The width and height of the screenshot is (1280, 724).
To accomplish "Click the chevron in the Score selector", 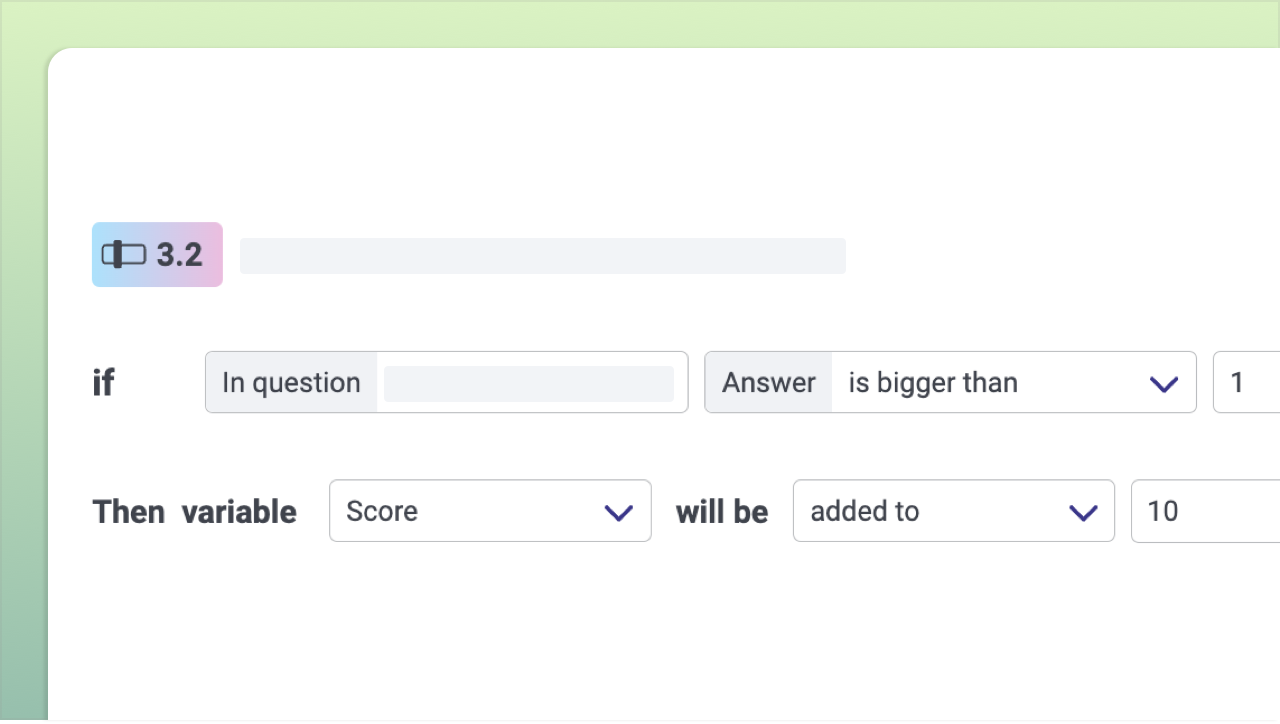I will pyautogui.click(x=619, y=513).
